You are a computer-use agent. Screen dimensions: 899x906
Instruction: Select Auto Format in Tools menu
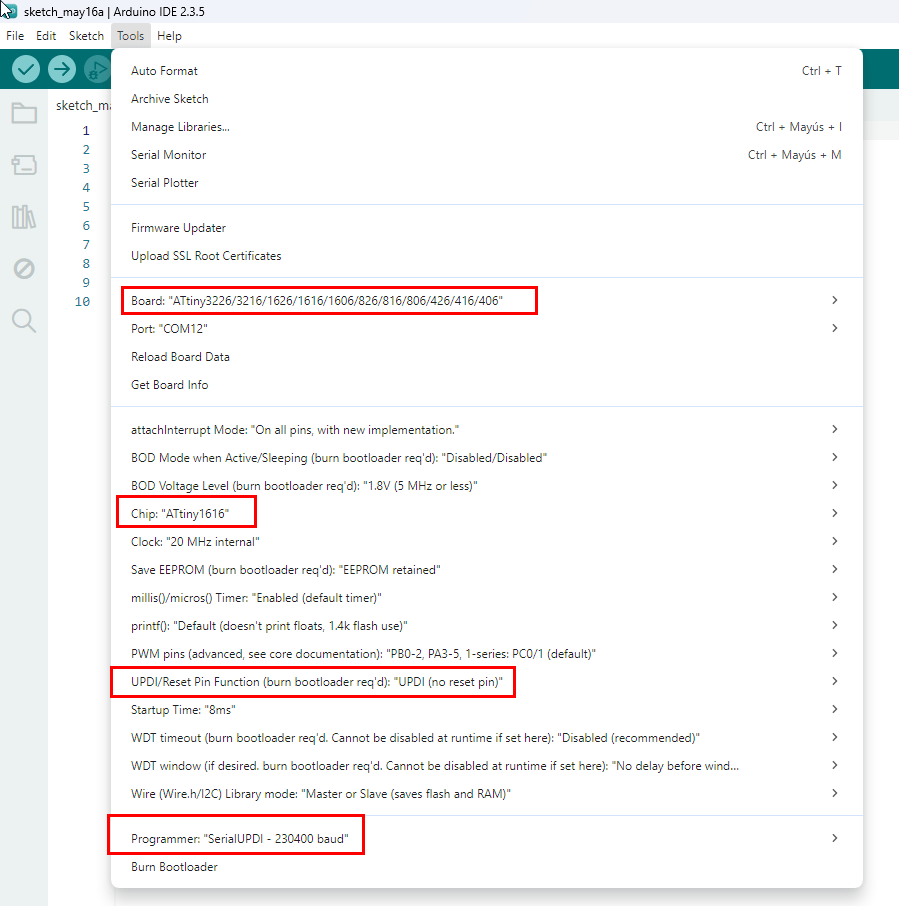164,71
